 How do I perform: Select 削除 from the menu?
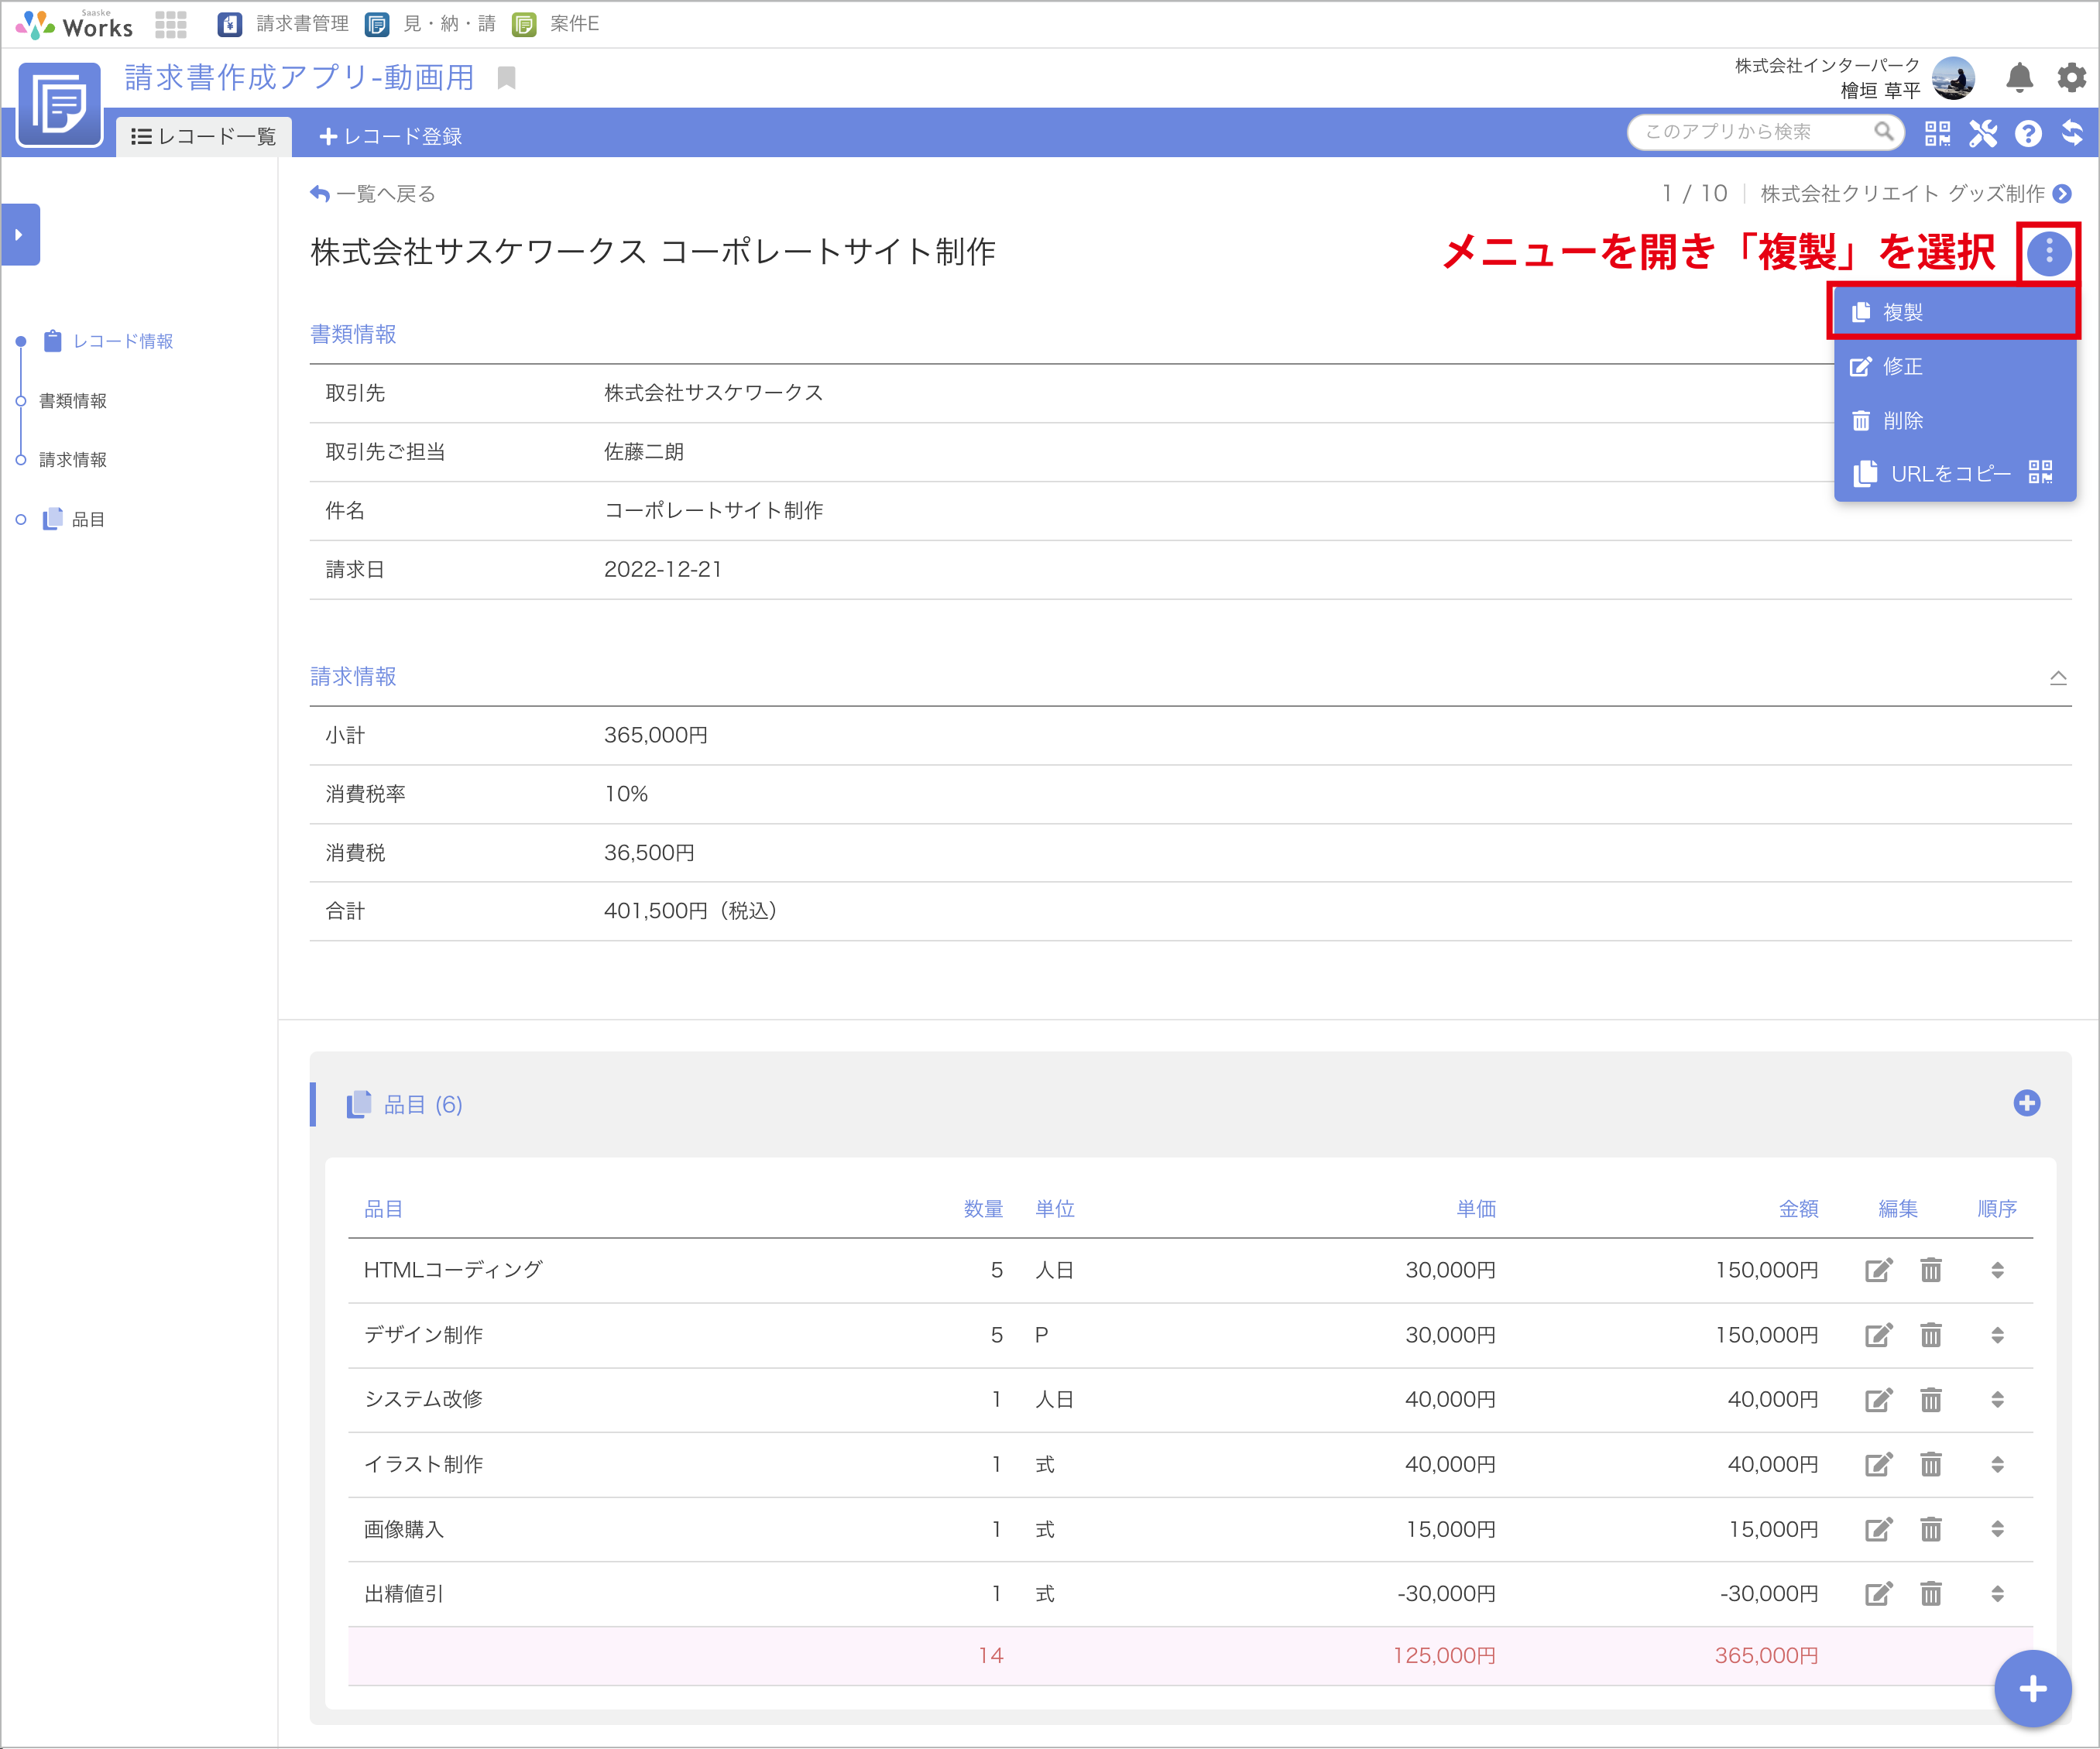1954,421
